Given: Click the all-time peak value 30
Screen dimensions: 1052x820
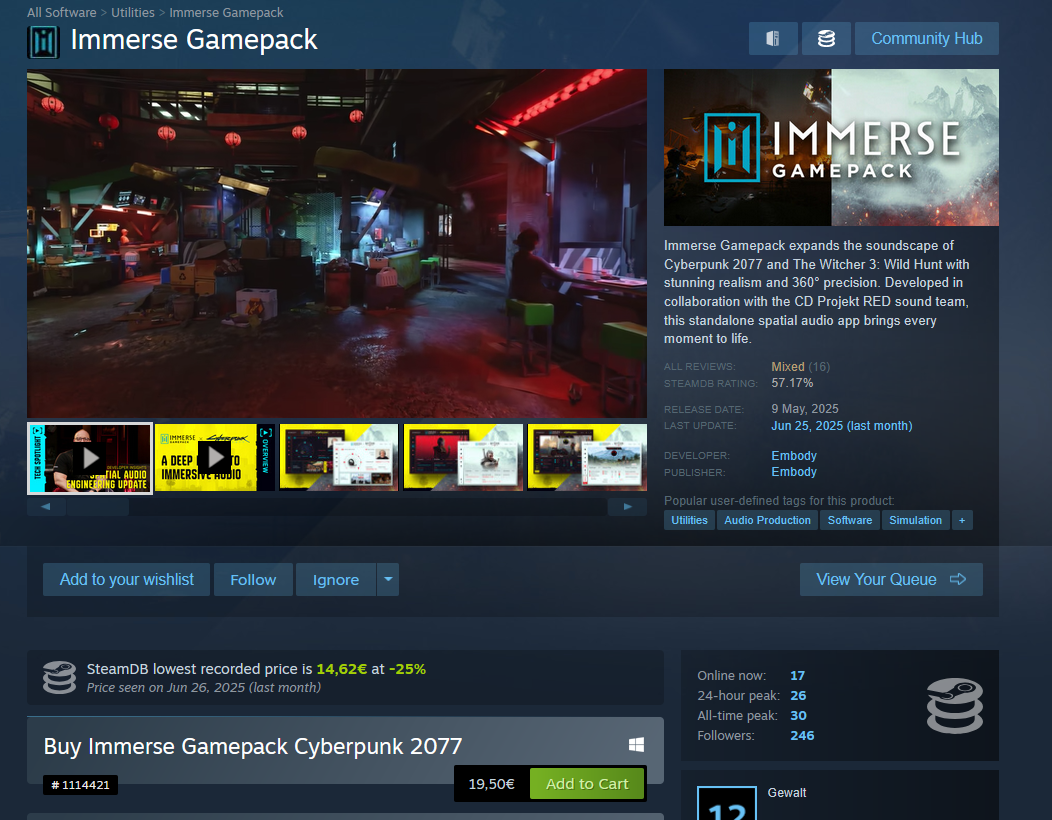Looking at the screenshot, I should (798, 716).
